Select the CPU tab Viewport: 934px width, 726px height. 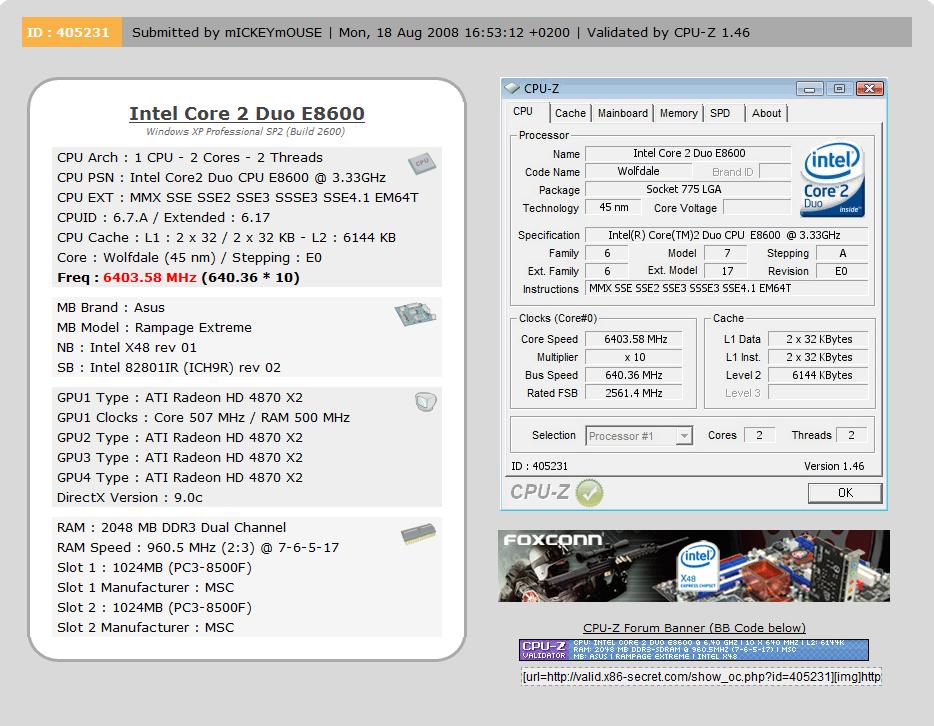click(523, 111)
